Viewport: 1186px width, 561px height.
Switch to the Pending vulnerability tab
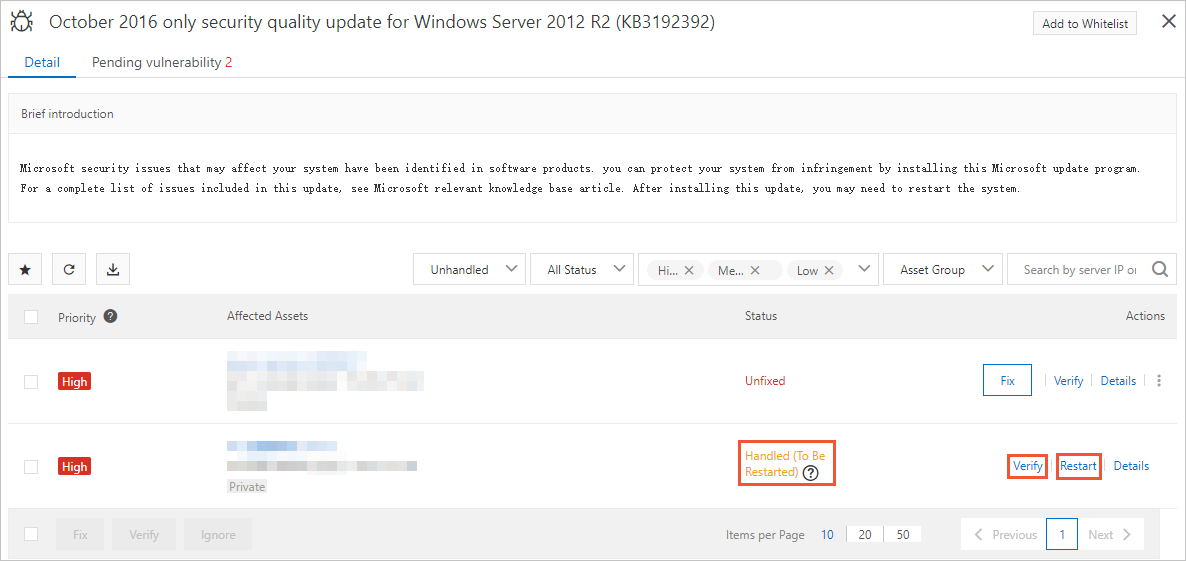coord(162,63)
